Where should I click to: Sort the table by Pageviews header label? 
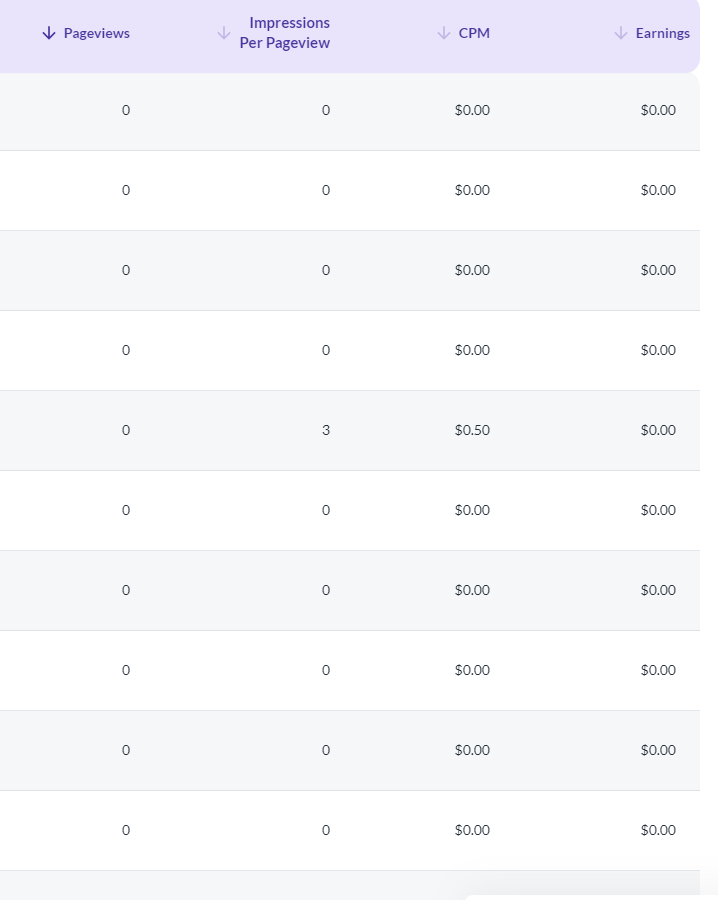96,33
